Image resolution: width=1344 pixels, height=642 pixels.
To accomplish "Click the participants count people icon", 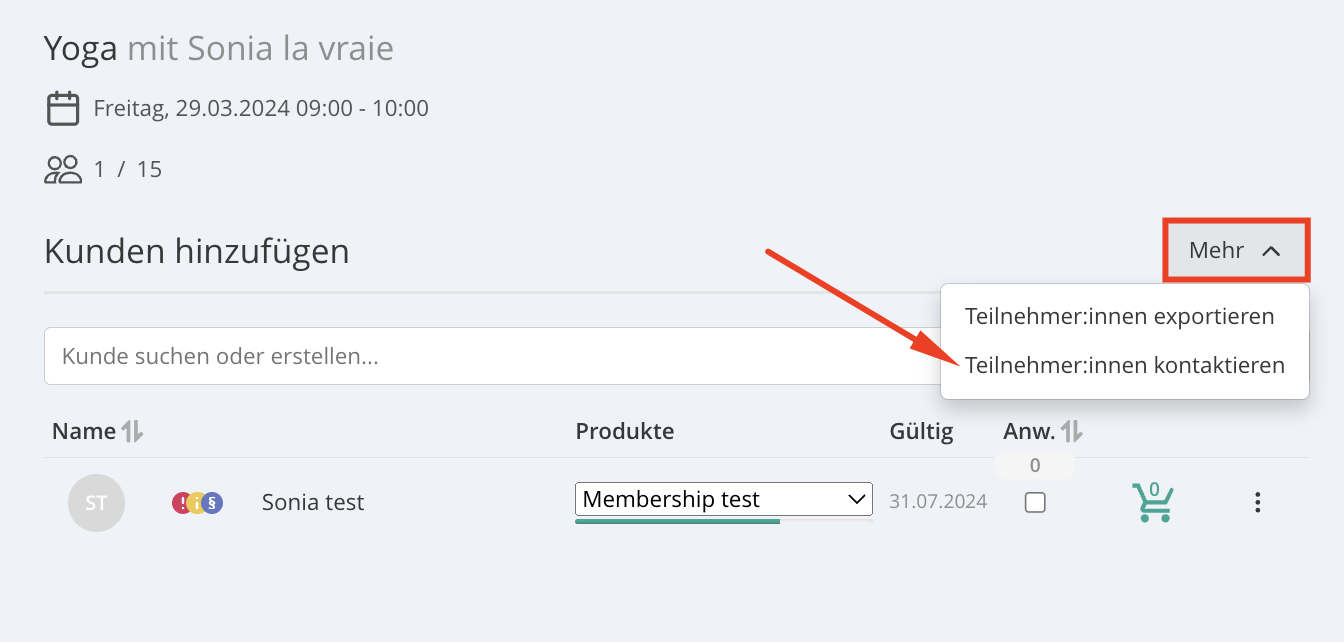I will 63,169.
